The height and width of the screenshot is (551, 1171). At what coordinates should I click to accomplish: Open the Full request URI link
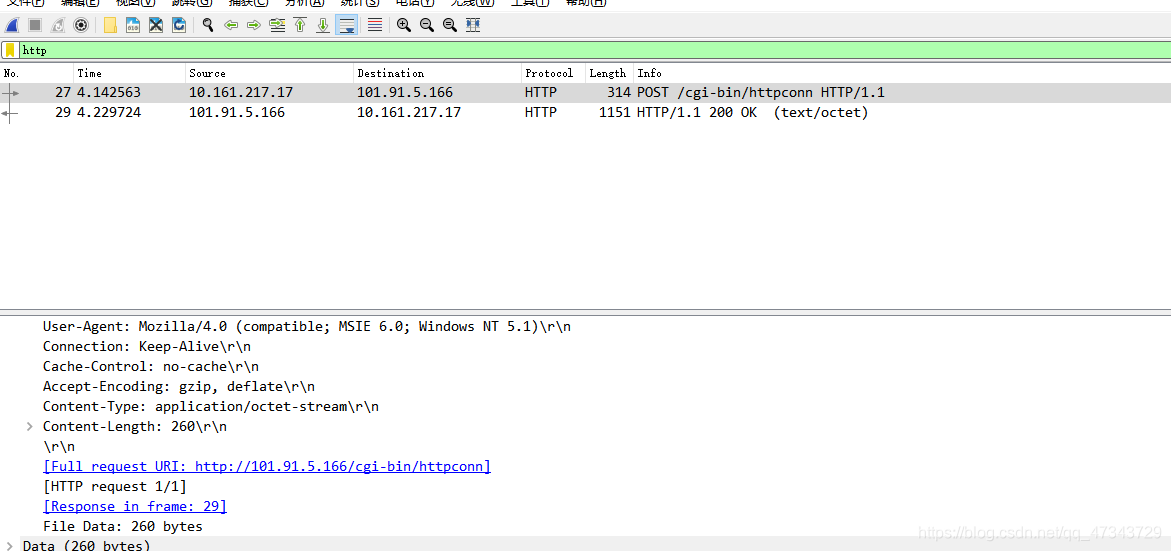[267, 467]
